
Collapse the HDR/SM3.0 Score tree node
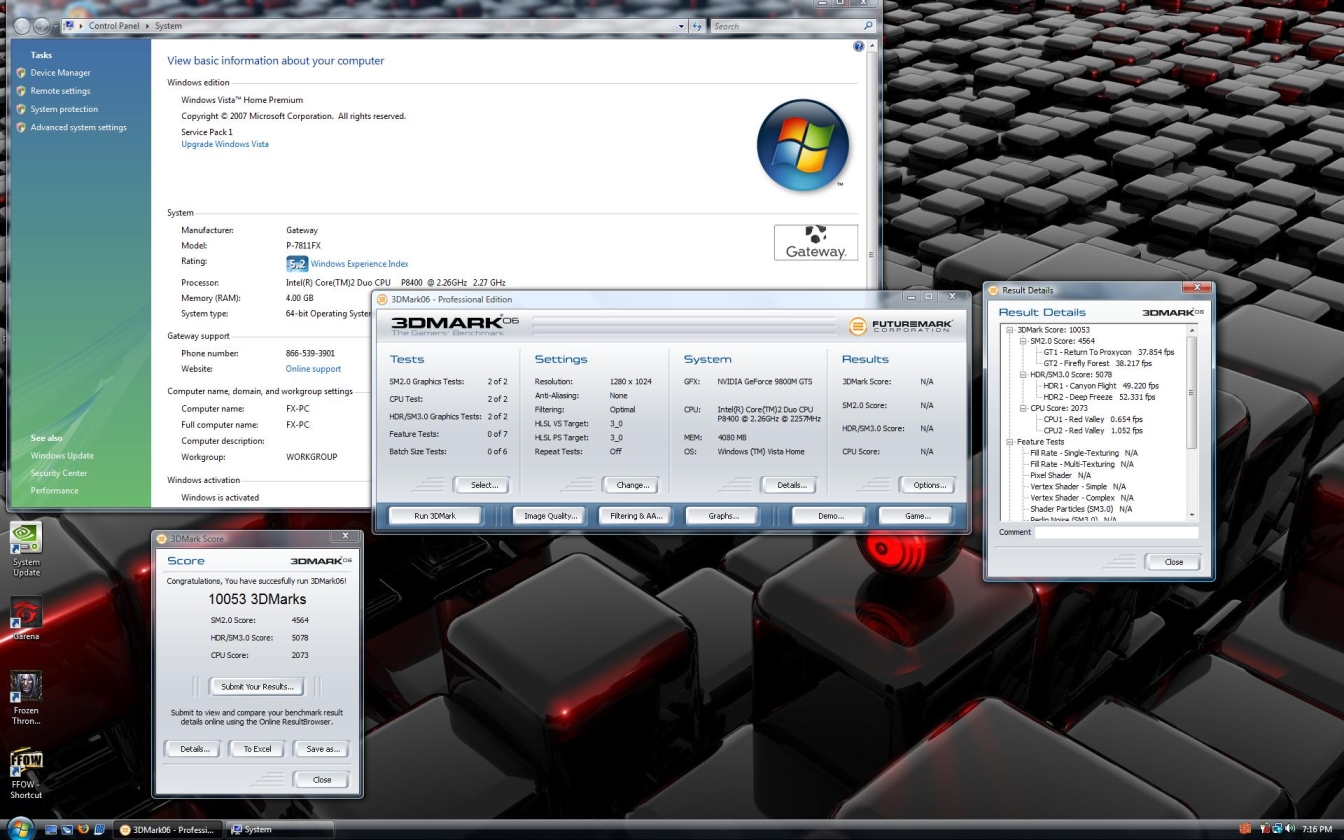[1023, 375]
